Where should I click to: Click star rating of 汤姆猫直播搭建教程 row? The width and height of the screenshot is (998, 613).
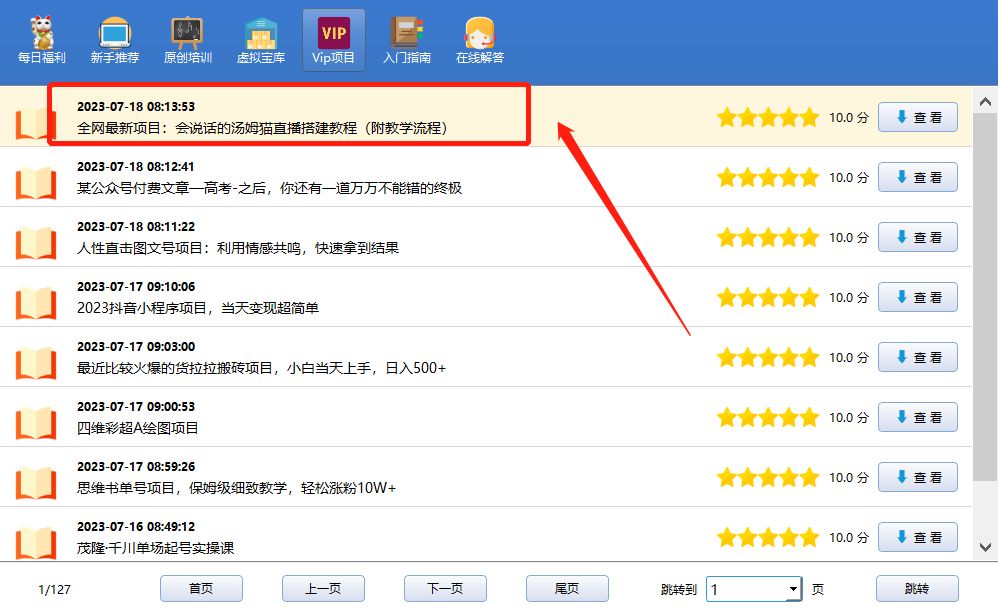click(768, 117)
